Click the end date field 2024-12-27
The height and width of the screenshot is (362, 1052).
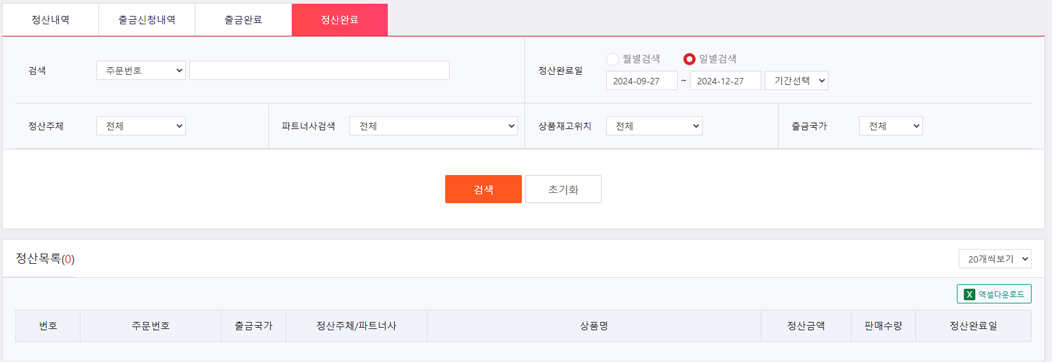725,80
